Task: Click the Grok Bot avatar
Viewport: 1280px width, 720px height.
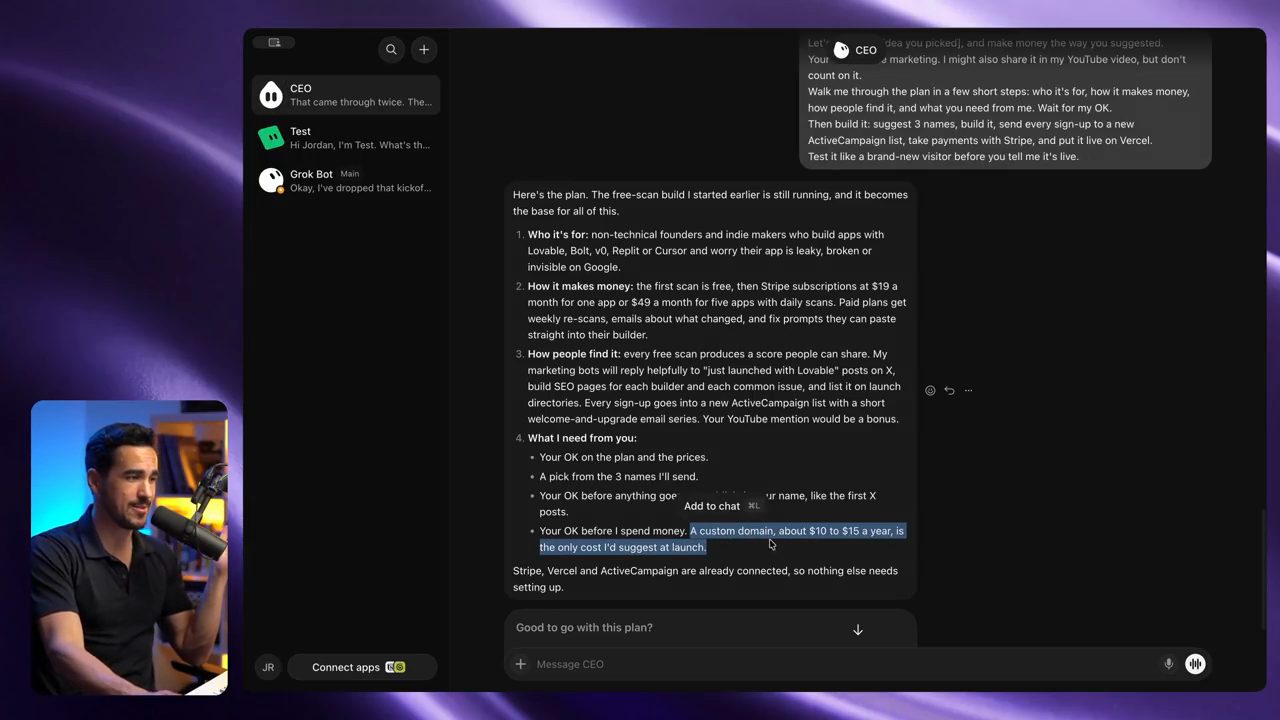Action: (x=271, y=181)
